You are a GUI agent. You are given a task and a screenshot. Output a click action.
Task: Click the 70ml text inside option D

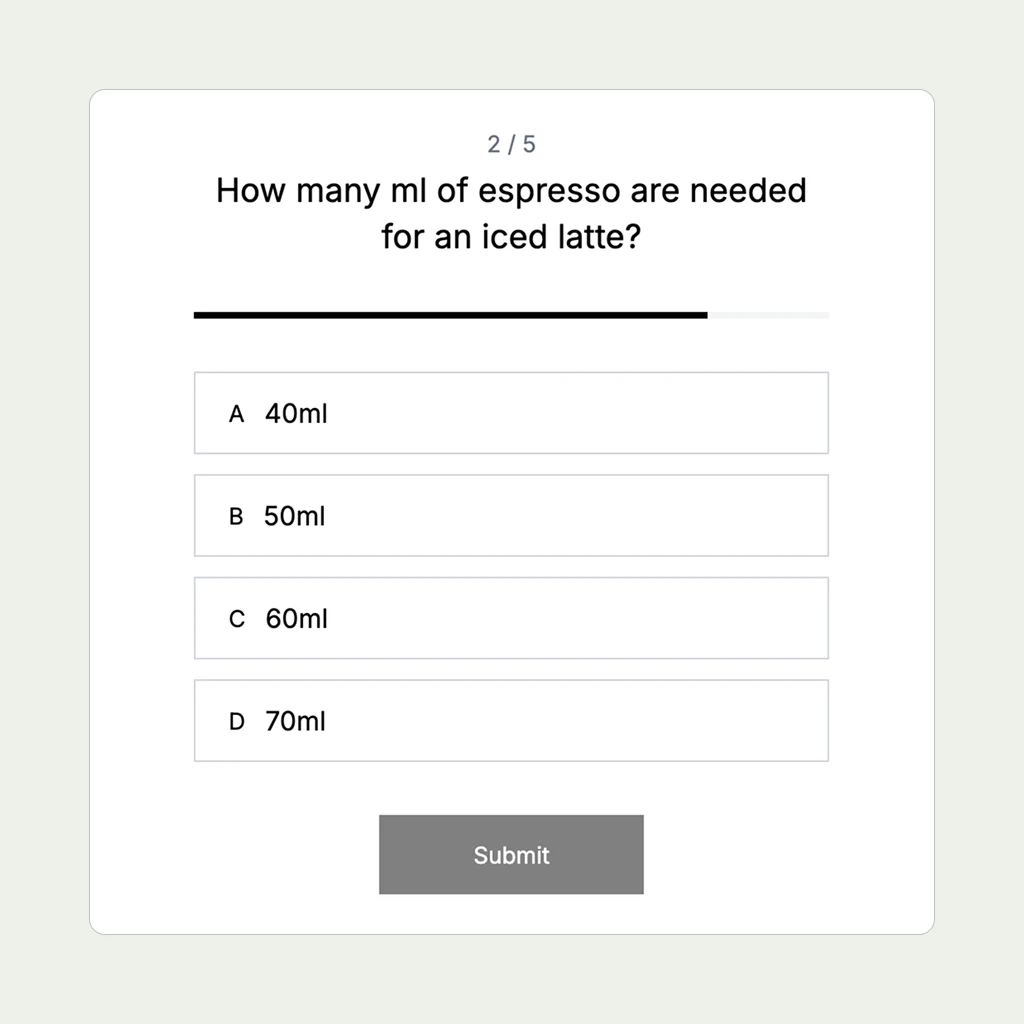click(295, 720)
